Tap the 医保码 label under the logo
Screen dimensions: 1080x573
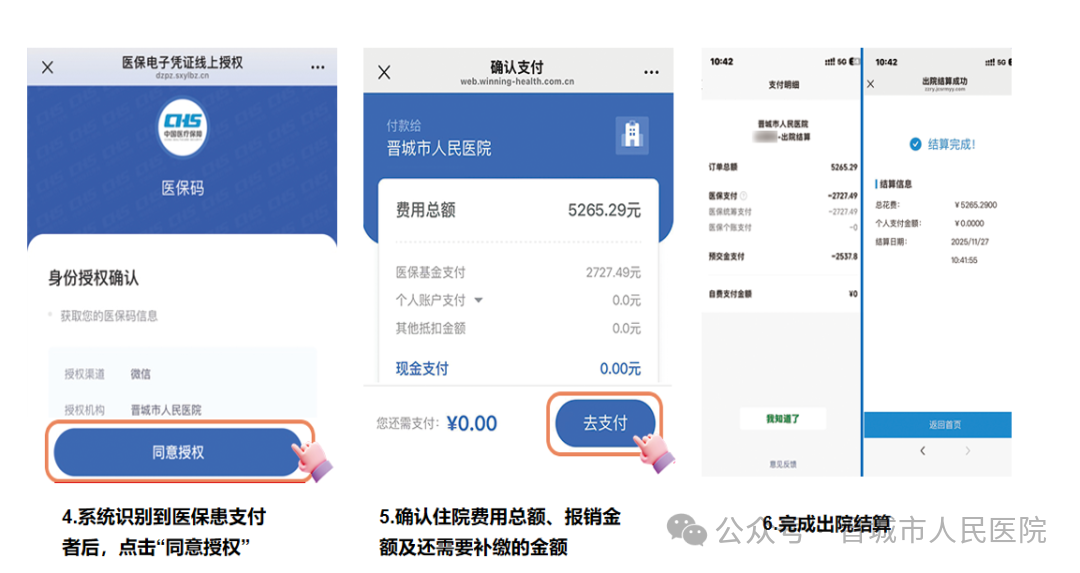click(183, 188)
